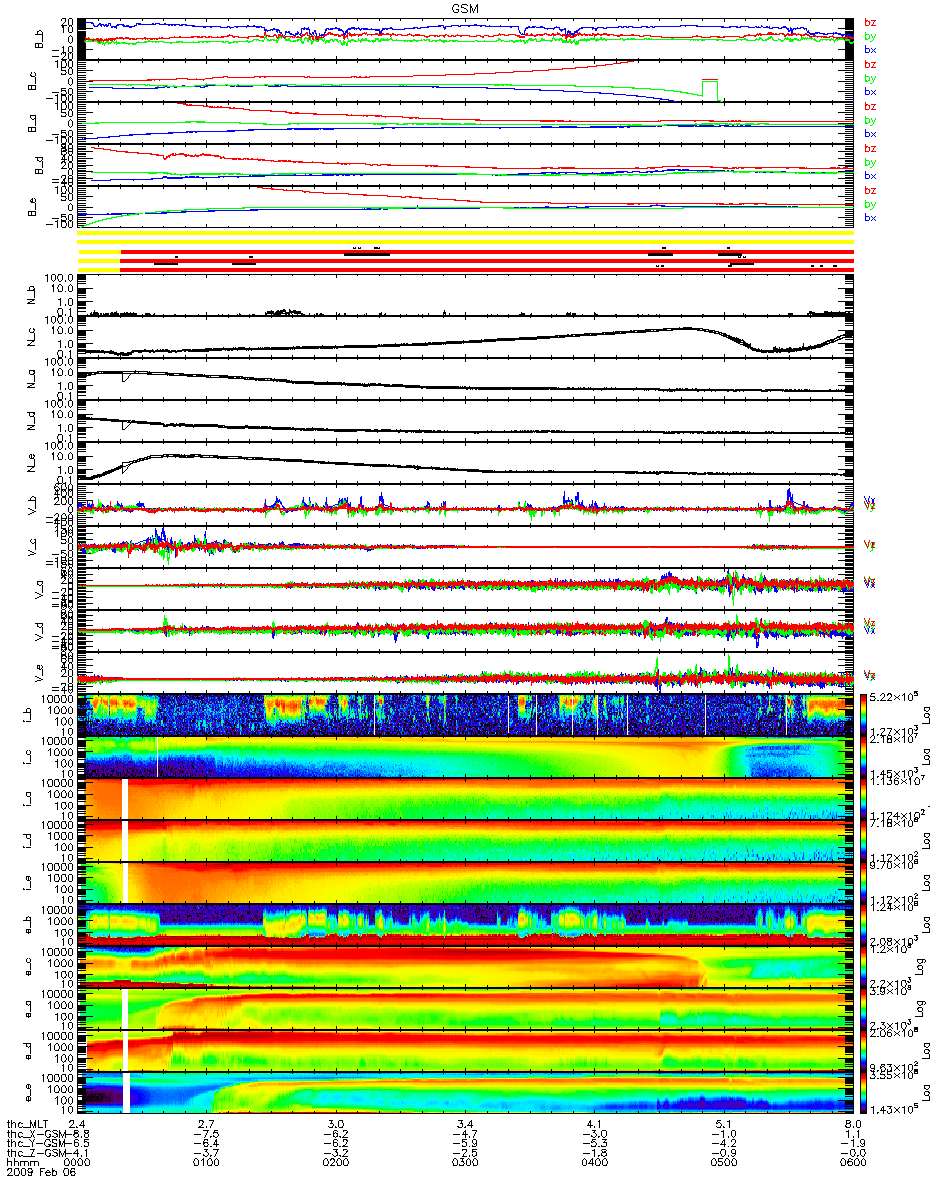930x1200 pixels.
Task: Click the MLT value 5.1
Action: [723, 1126]
